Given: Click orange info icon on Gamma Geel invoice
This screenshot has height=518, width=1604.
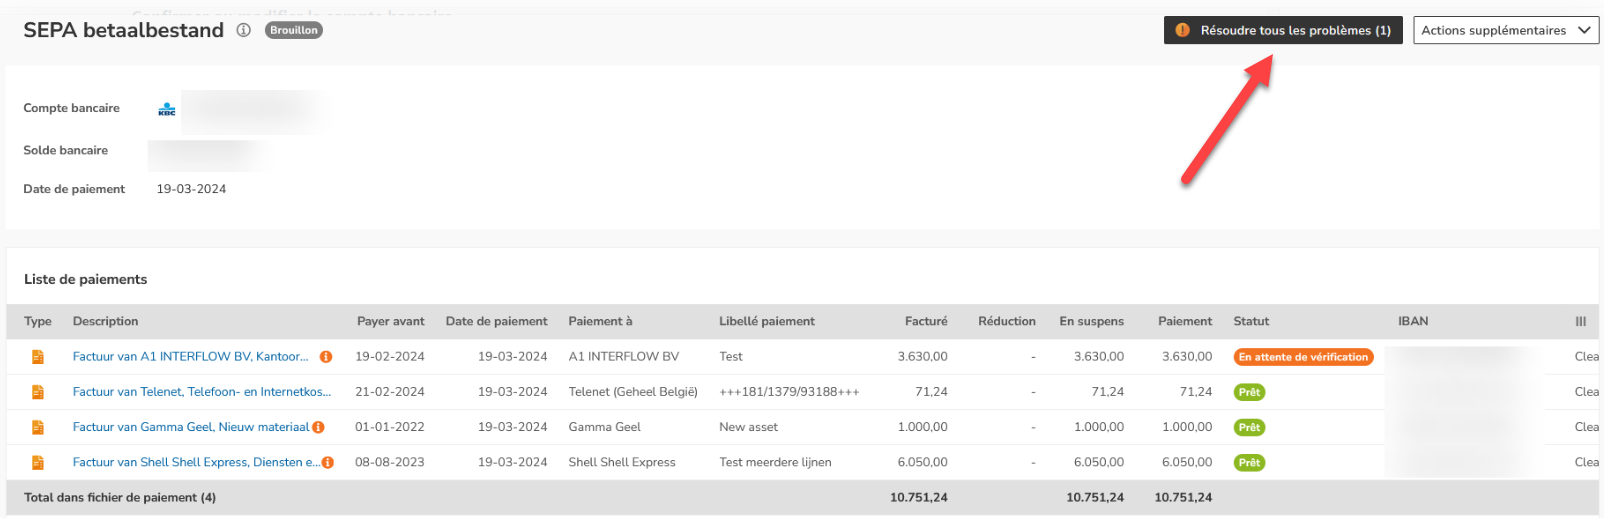Looking at the screenshot, I should 318,427.
